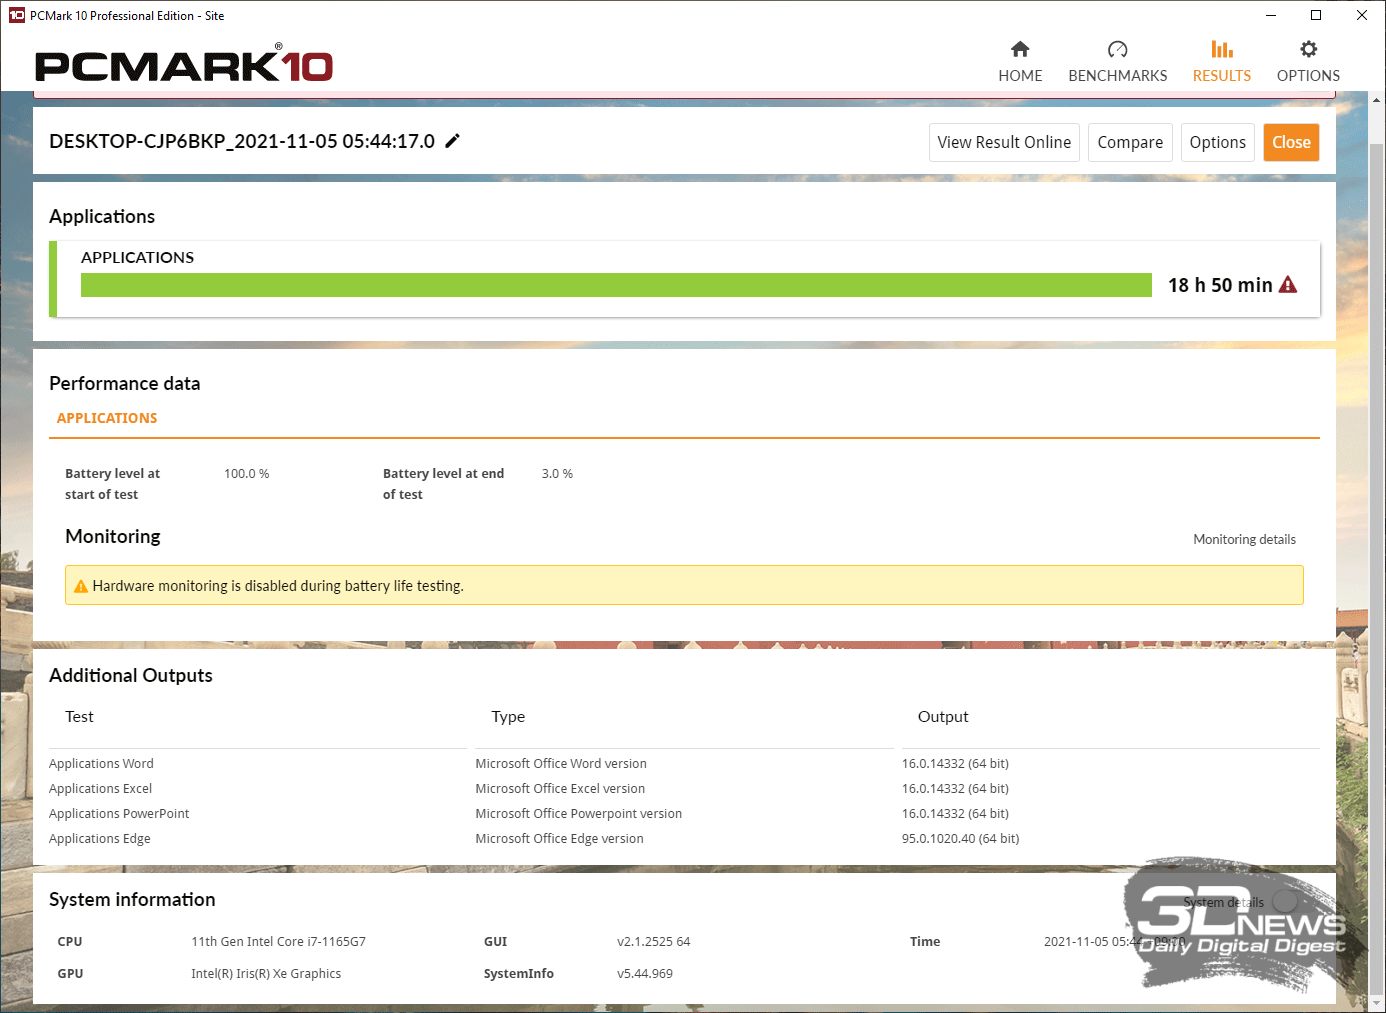Image resolution: width=1386 pixels, height=1013 pixels.
Task: Click the pencil icon to rename result
Action: 452,141
